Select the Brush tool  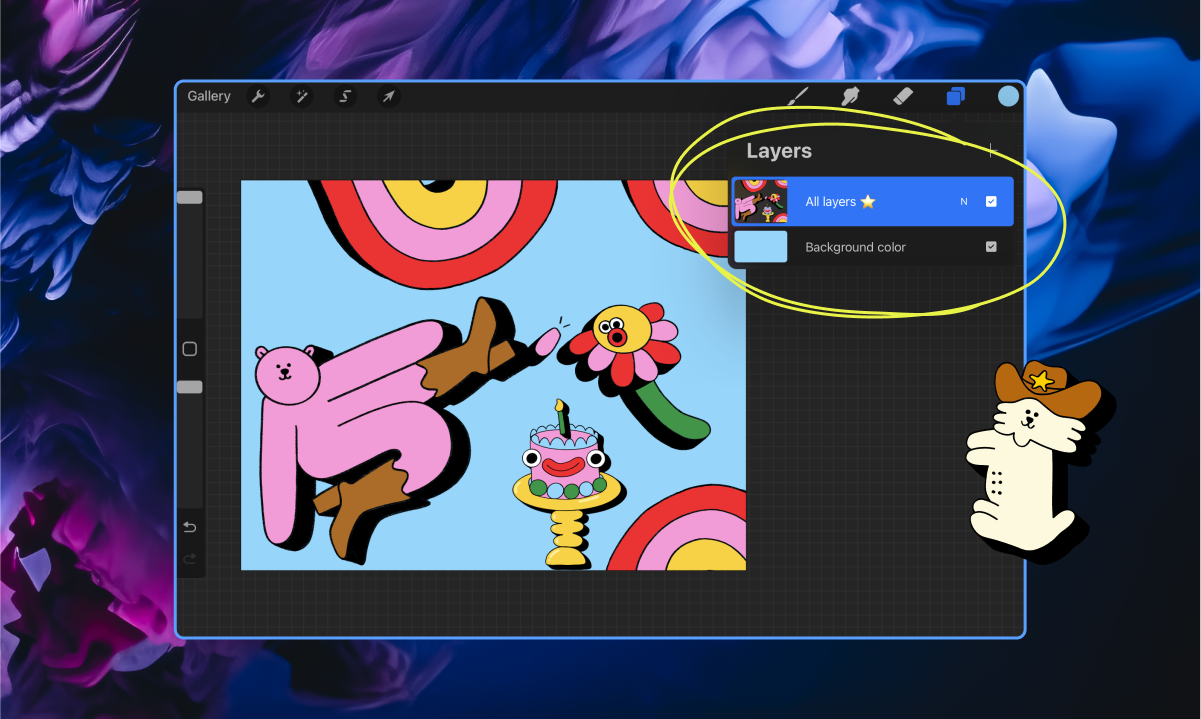pos(797,96)
